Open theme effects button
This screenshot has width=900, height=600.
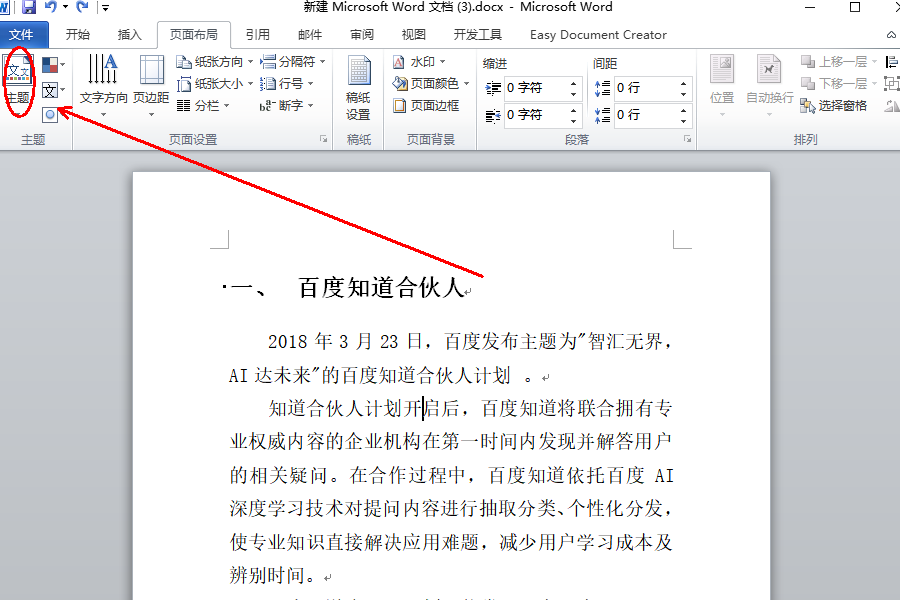51,114
